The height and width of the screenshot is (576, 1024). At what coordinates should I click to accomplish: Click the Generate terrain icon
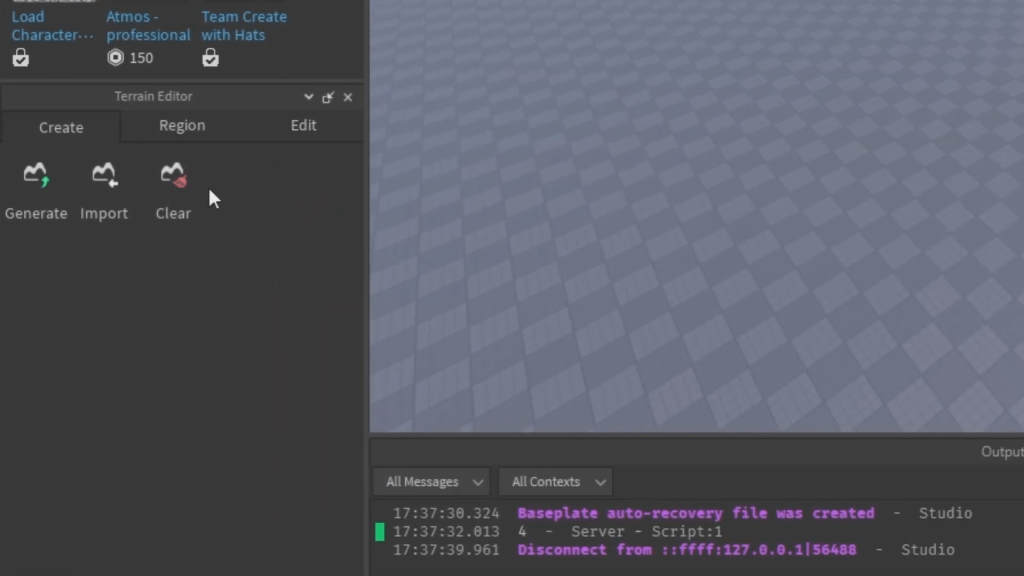point(36,174)
